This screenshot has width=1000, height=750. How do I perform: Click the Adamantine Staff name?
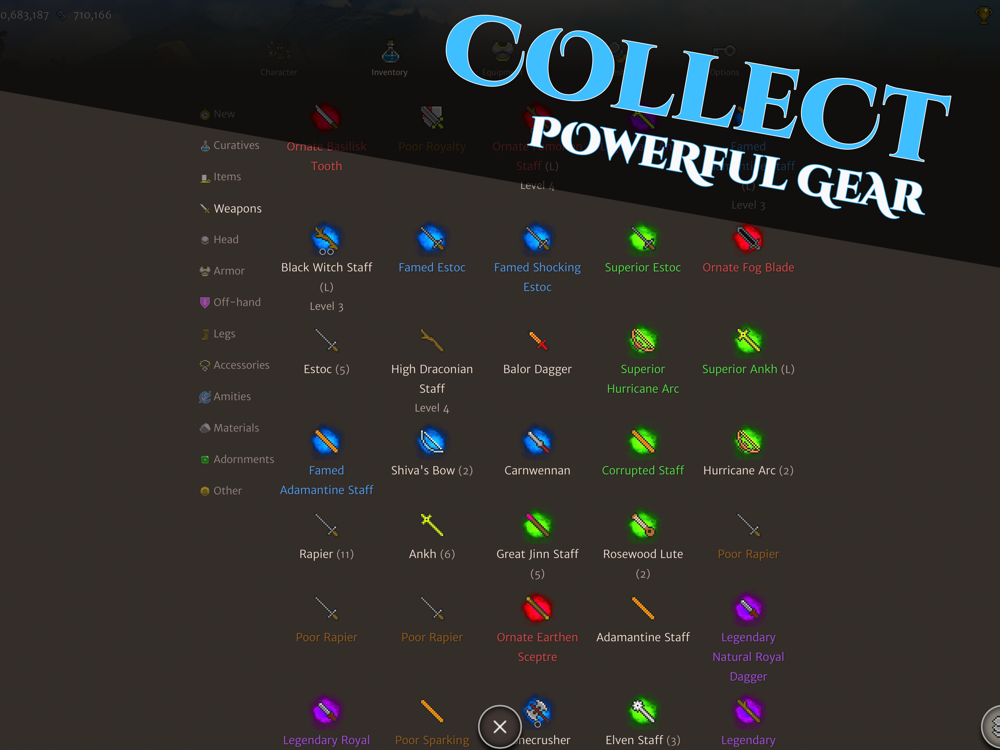pyautogui.click(x=643, y=636)
